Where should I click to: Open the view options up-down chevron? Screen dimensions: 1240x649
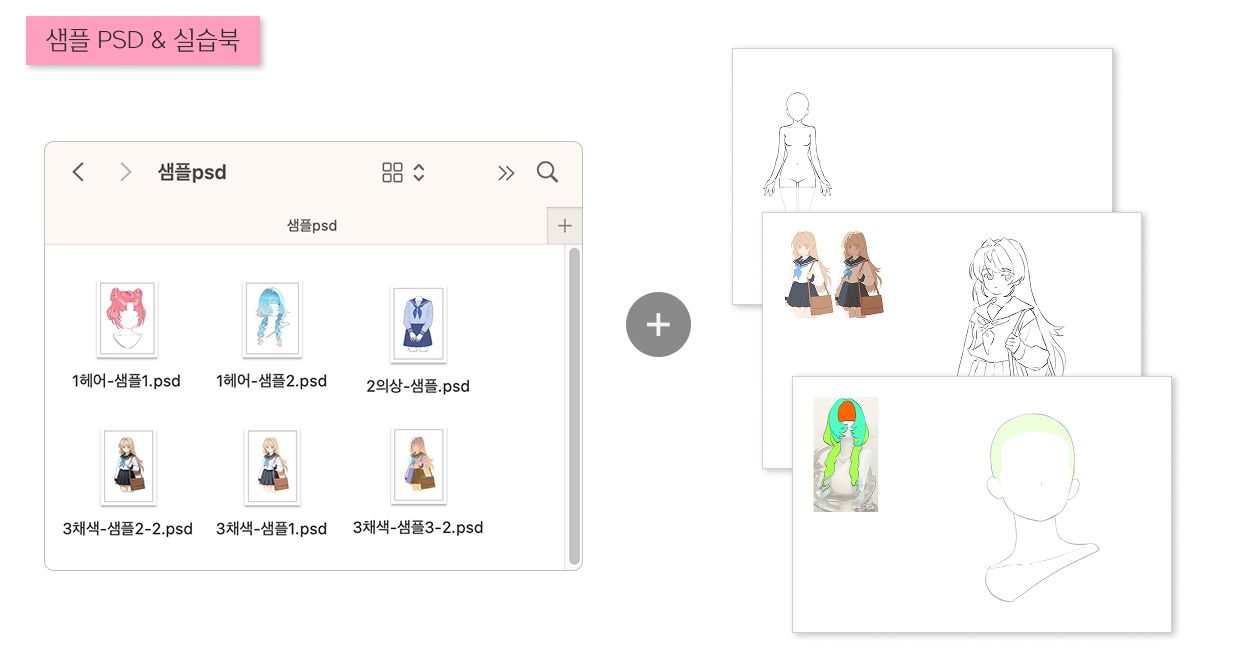point(419,173)
